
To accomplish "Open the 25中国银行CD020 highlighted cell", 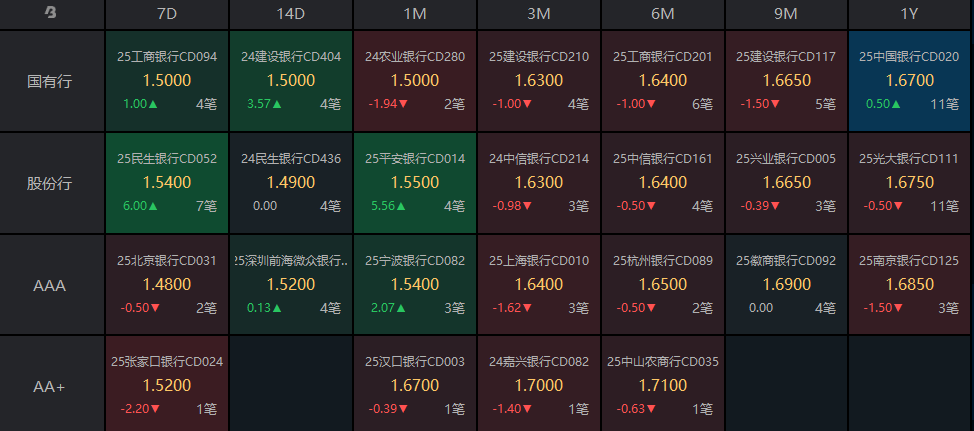I will 910,81.
